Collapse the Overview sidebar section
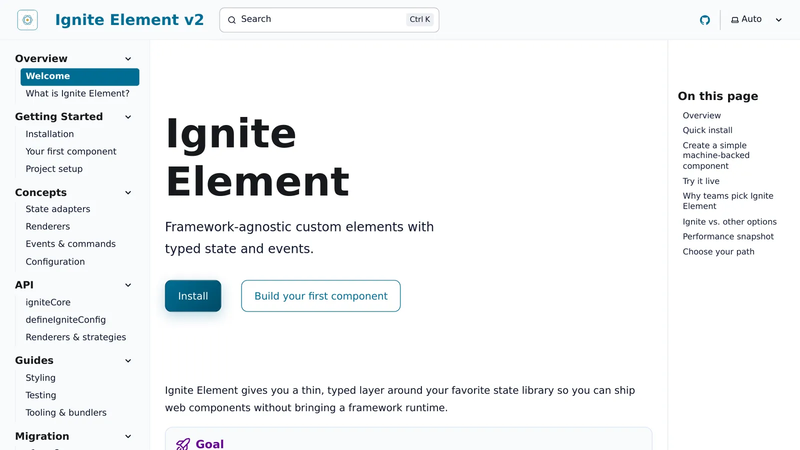This screenshot has width=800, height=450. click(x=128, y=59)
